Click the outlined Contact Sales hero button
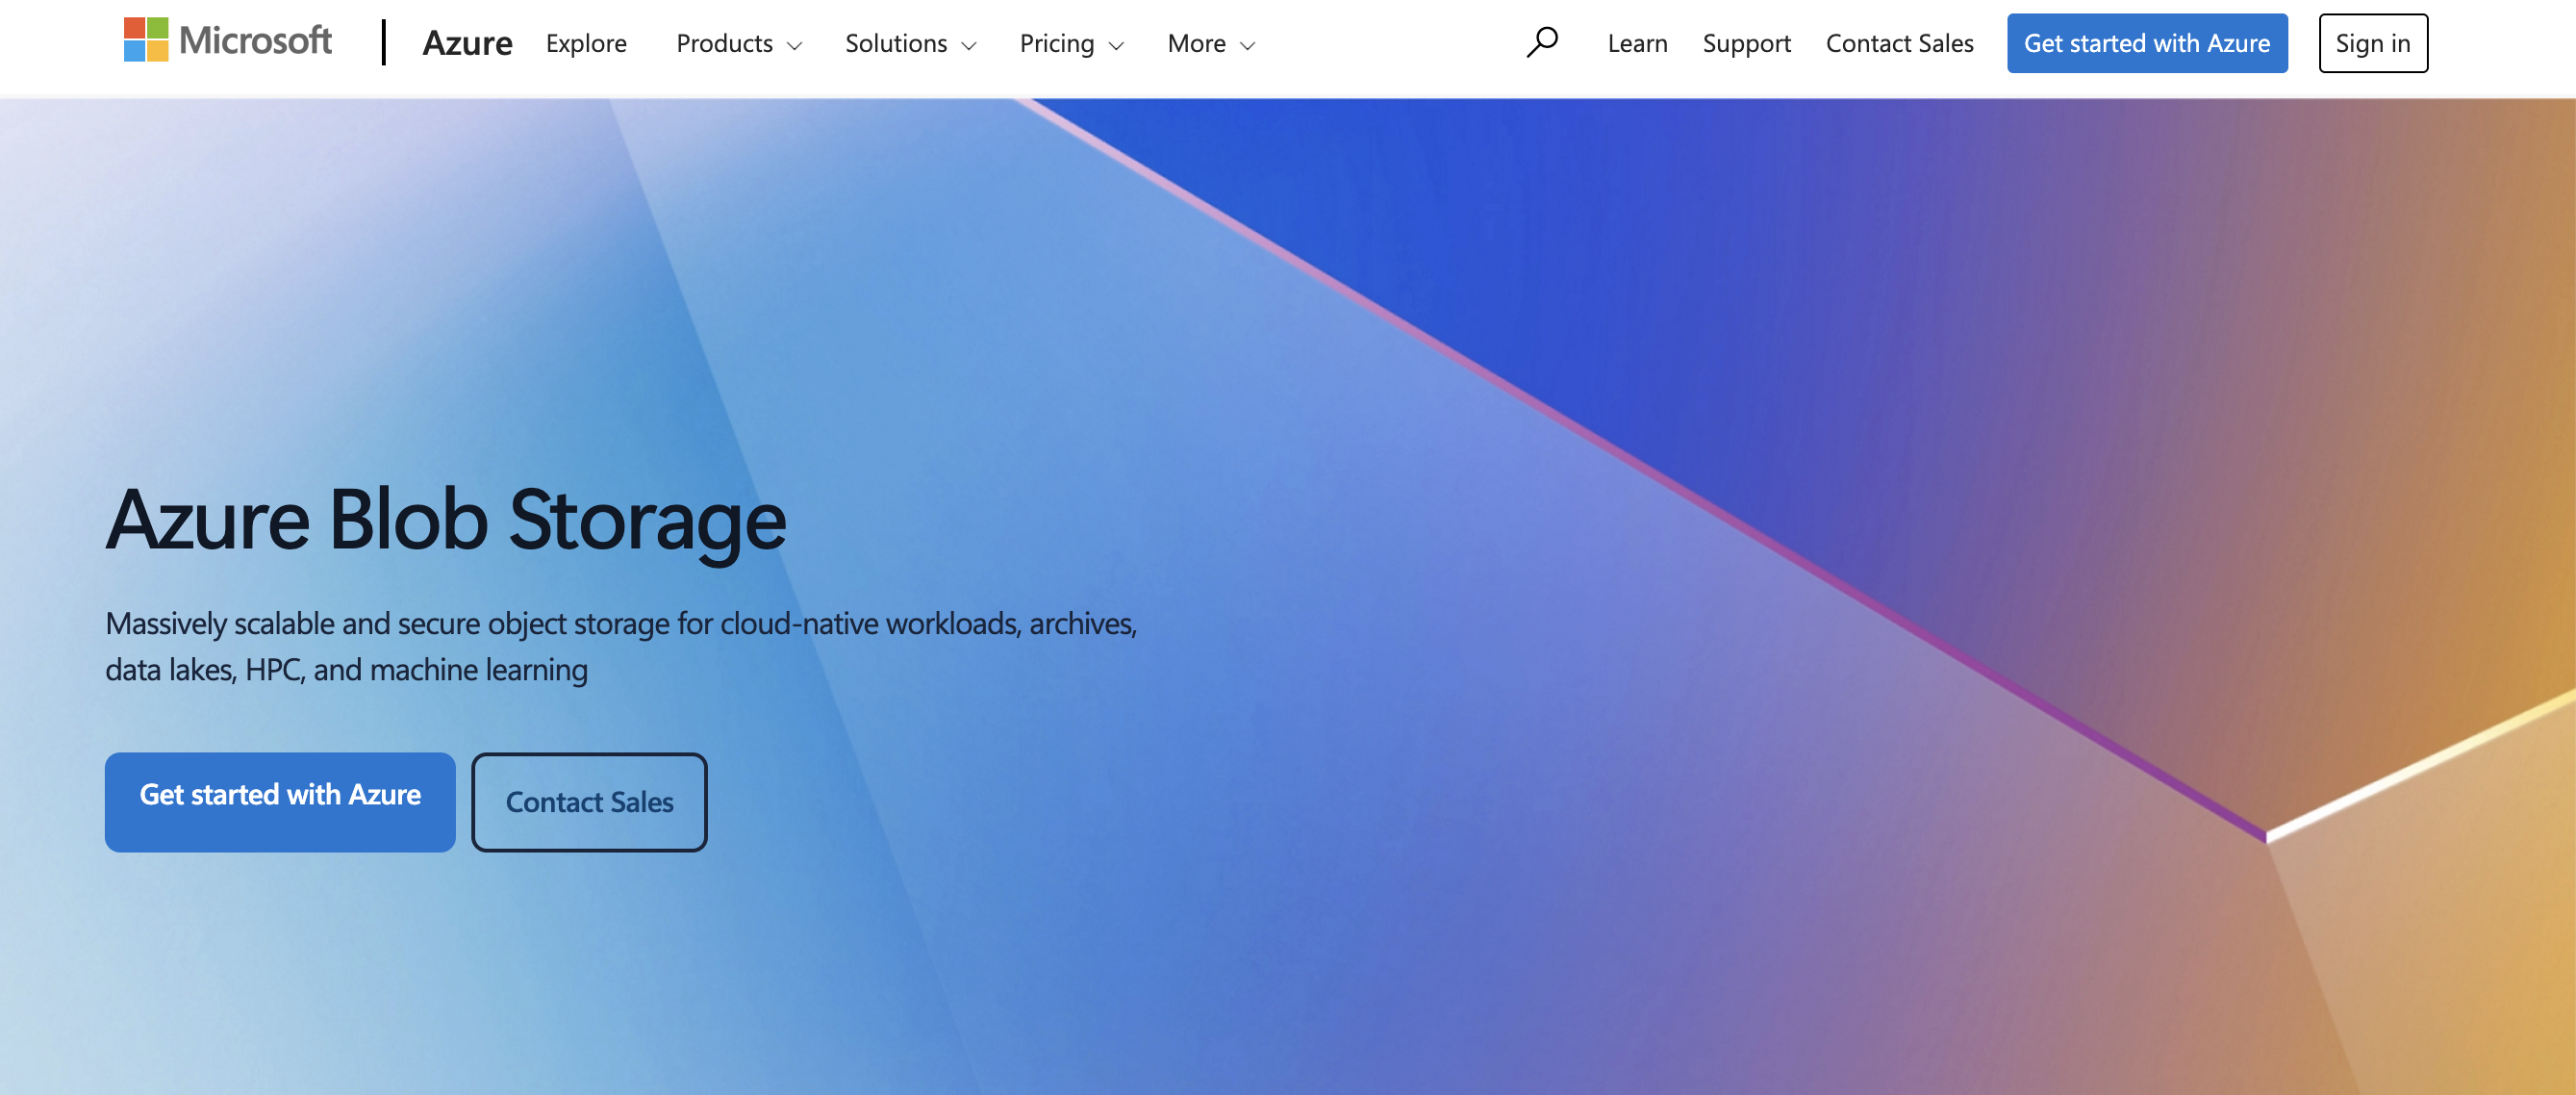This screenshot has width=2576, height=1095. pos(590,801)
